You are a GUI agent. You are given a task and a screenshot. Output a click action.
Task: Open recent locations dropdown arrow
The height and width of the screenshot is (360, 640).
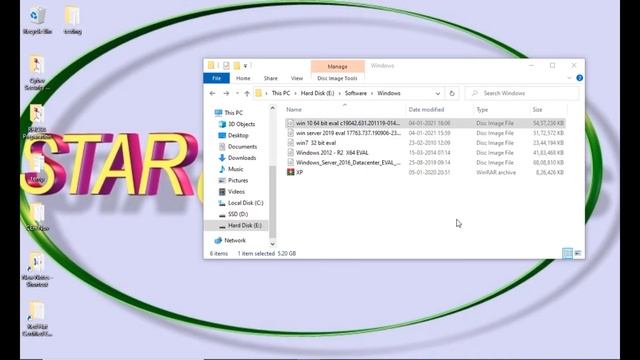[237, 93]
